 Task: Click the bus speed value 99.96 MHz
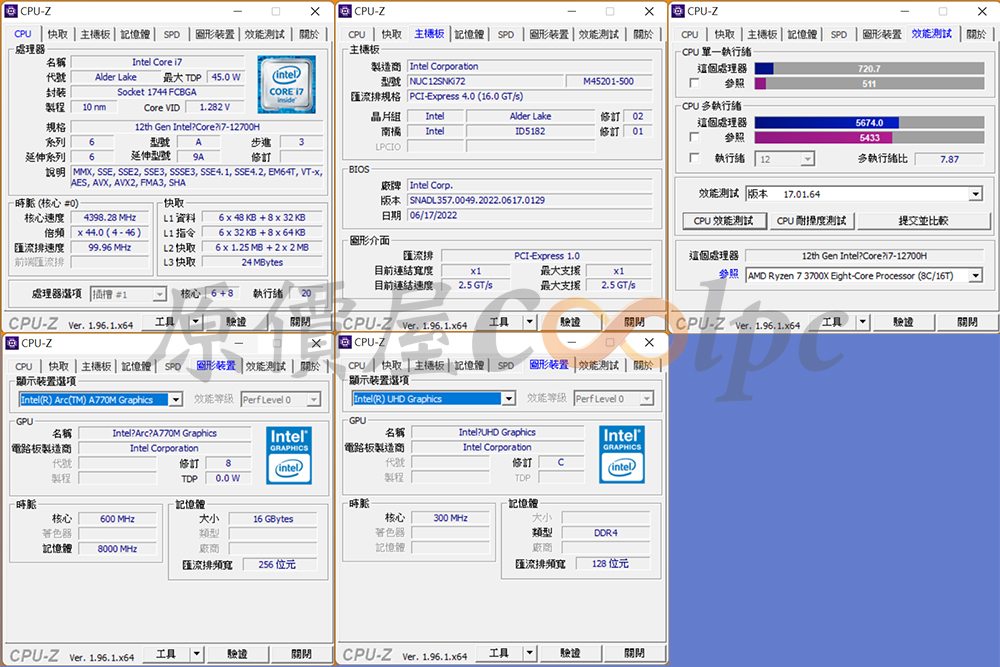(110, 247)
